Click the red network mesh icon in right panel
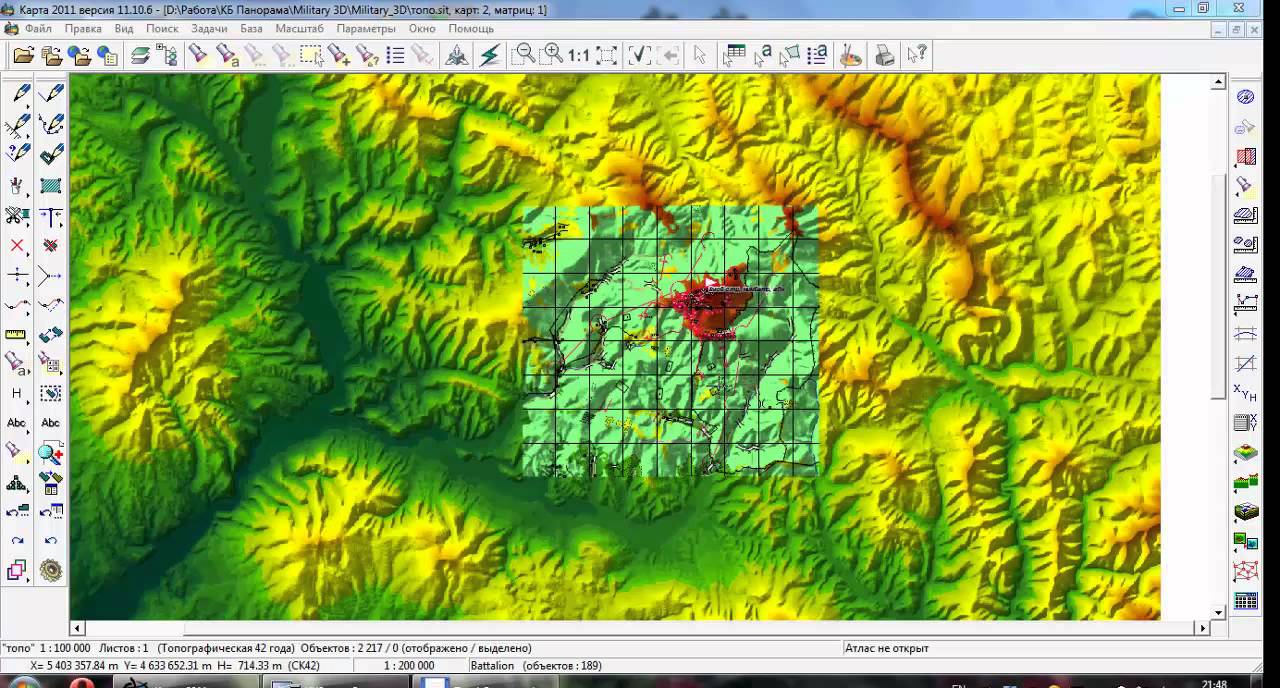The height and width of the screenshot is (688, 1280). pyautogui.click(x=1245, y=571)
